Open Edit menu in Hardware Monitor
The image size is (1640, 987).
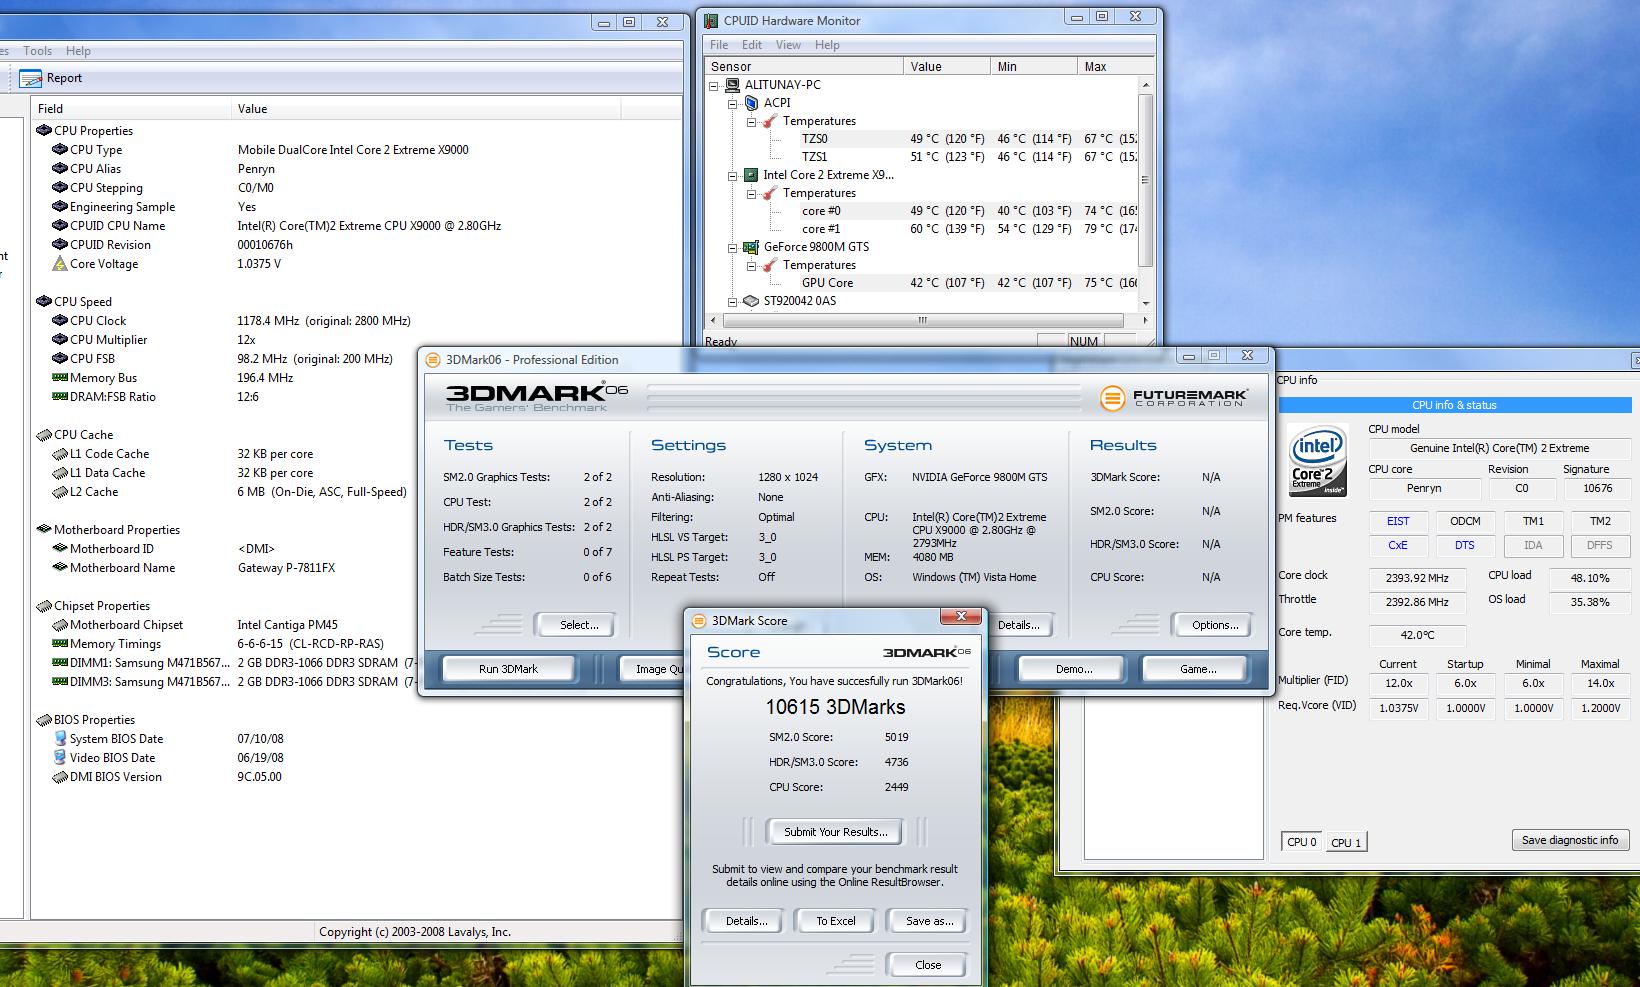click(752, 45)
